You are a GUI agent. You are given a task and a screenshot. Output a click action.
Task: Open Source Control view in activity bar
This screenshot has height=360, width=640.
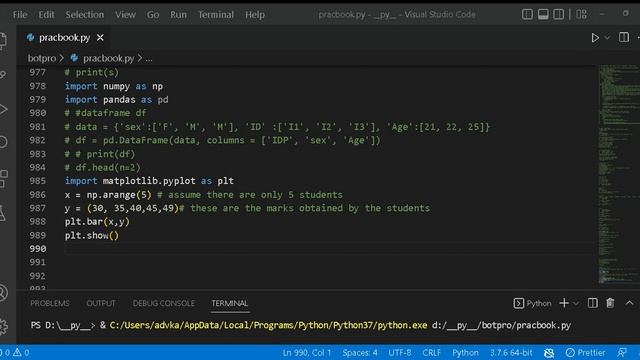(2, 75)
